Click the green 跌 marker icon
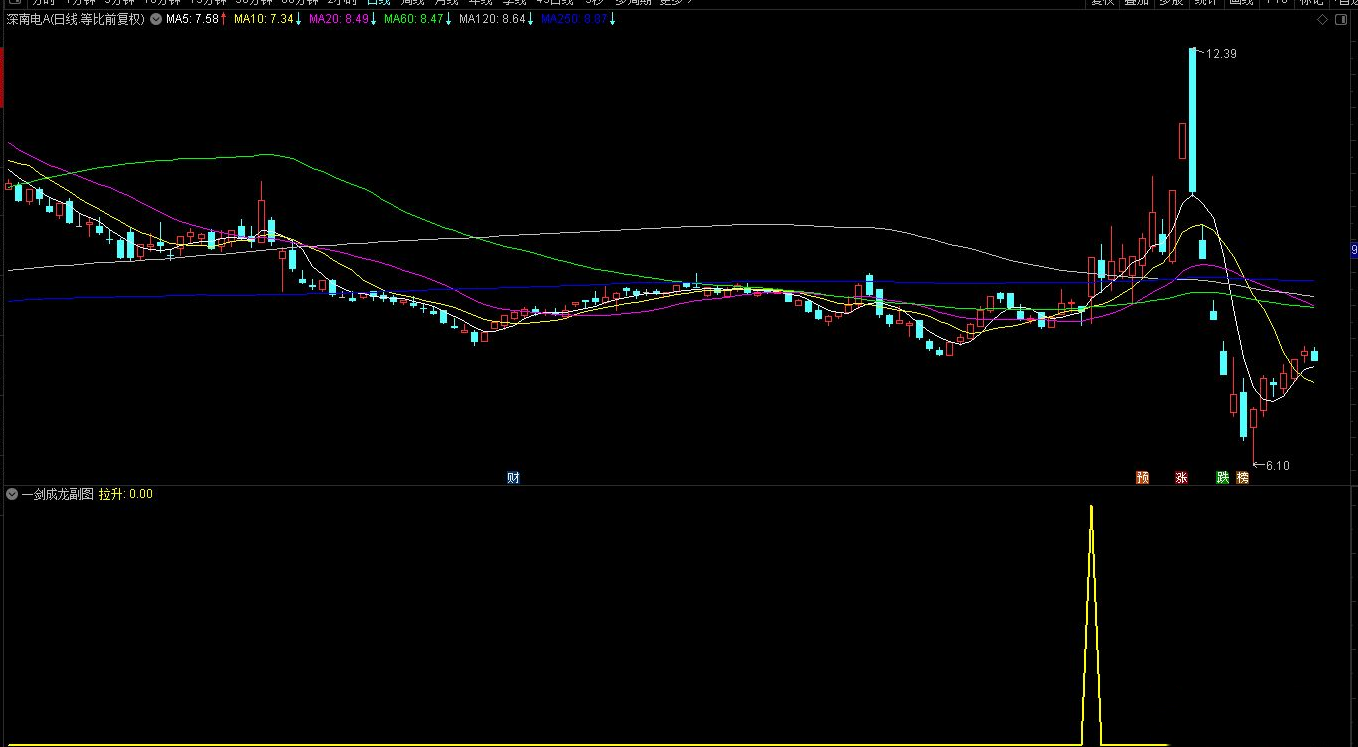Screen dimensions: 1358x747 1222,478
